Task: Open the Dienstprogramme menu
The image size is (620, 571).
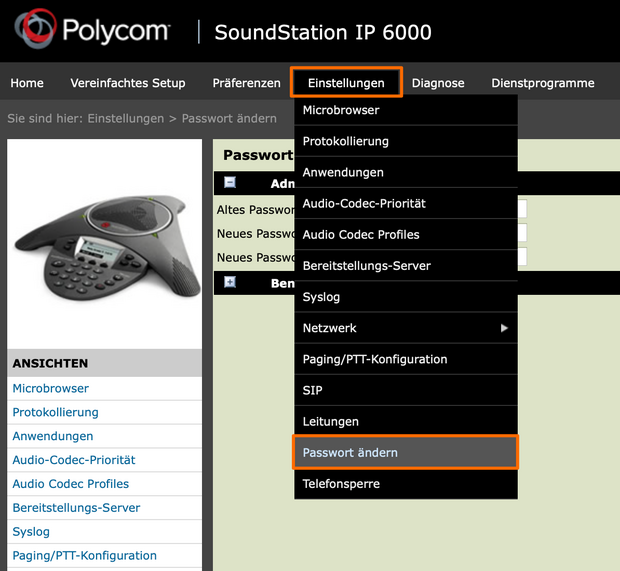Action: [542, 83]
